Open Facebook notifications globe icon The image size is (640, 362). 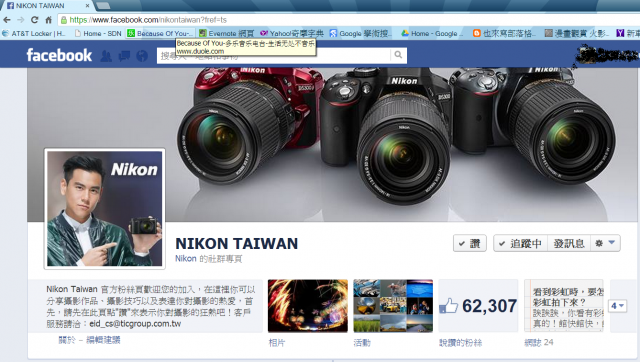click(142, 56)
